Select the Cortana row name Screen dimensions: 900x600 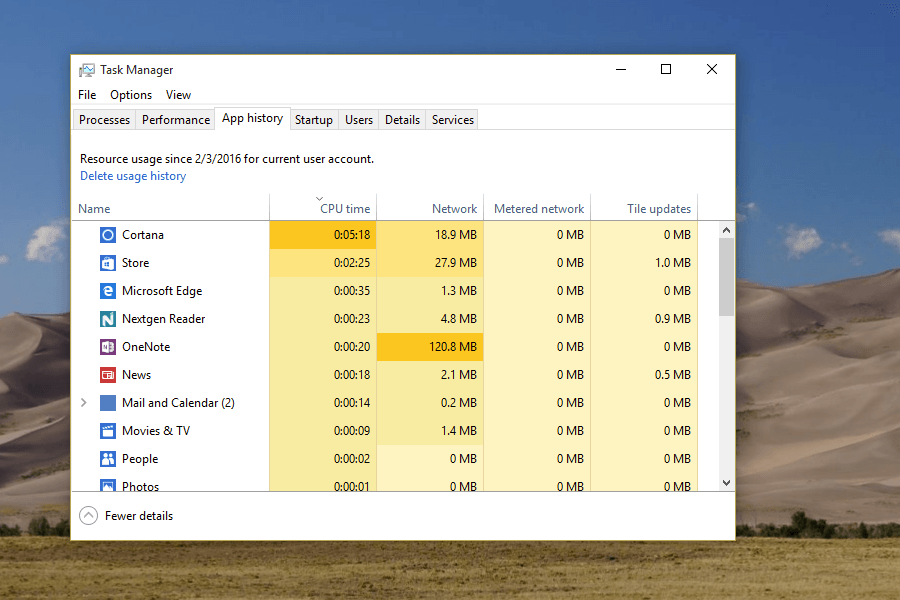pos(143,235)
